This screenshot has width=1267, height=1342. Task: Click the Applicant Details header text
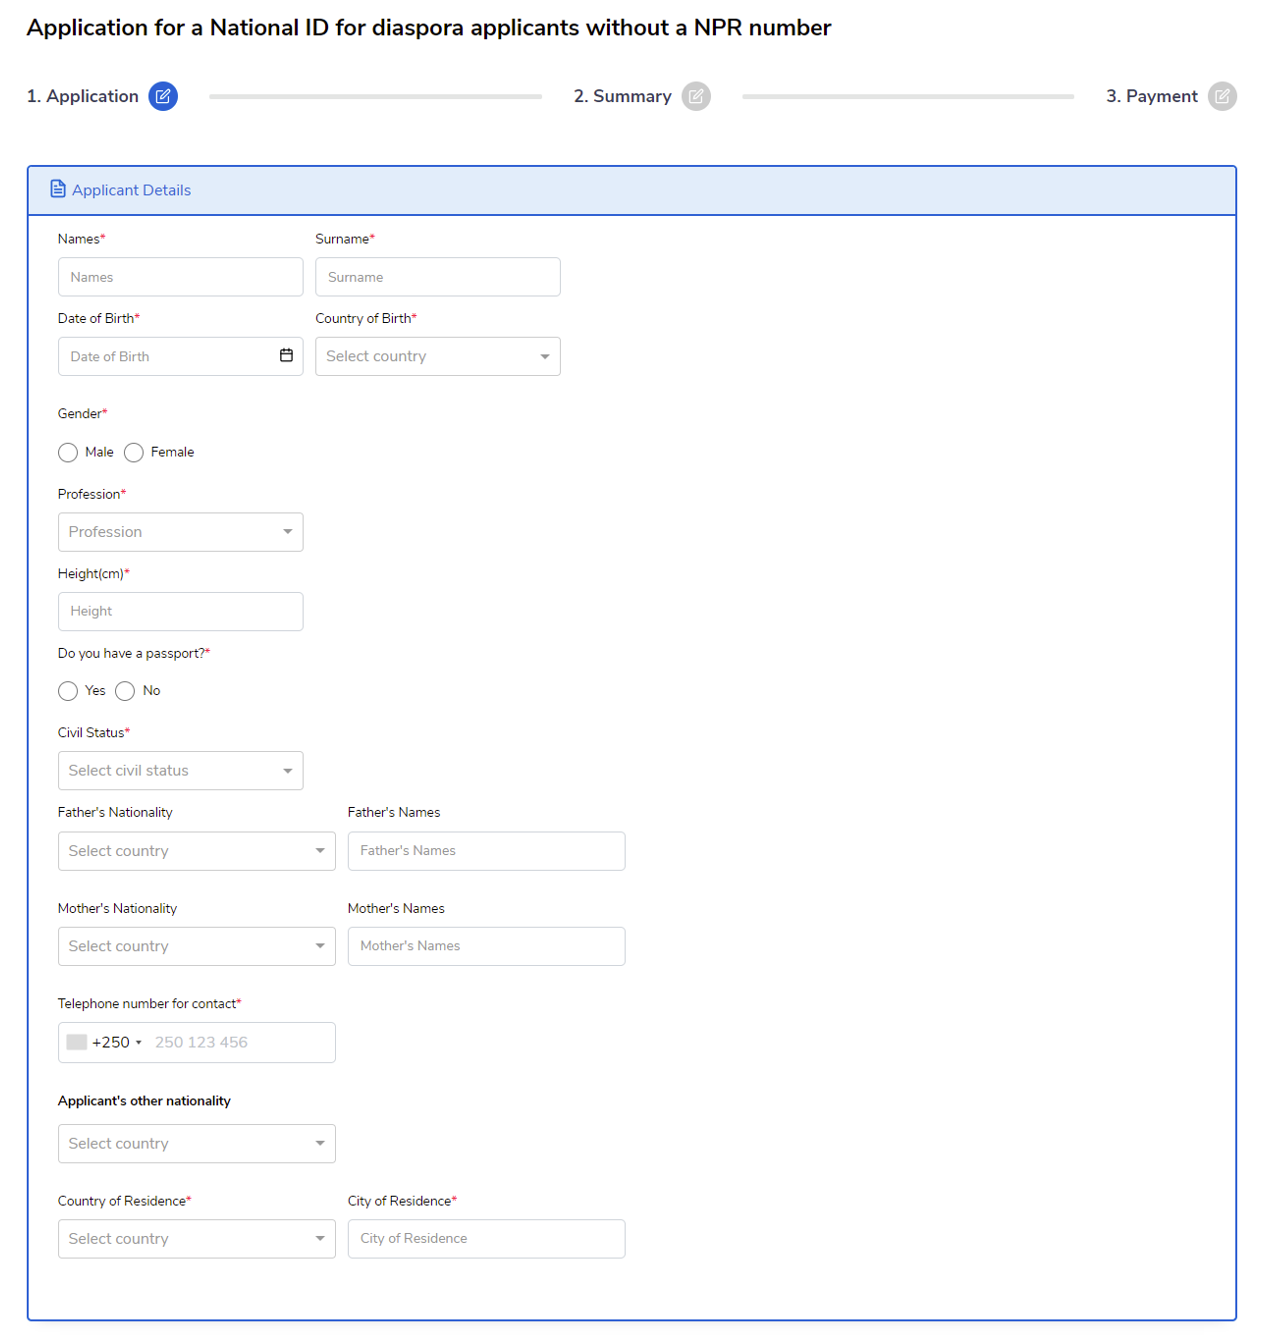[x=131, y=190]
